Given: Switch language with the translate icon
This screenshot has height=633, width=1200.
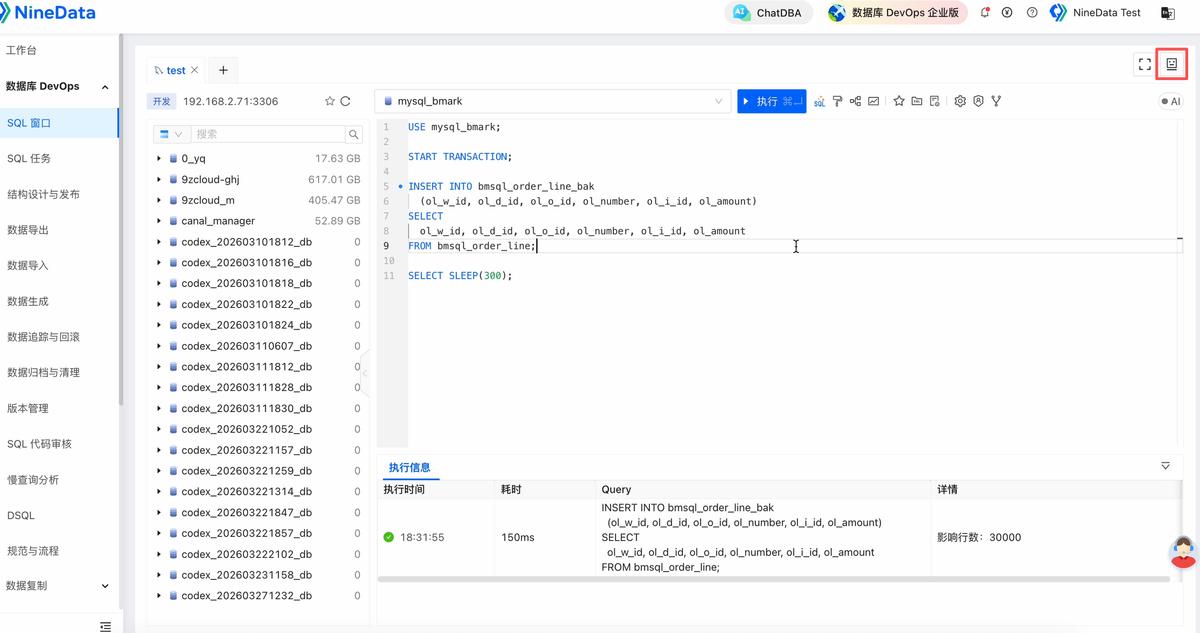Looking at the screenshot, I should (1167, 13).
